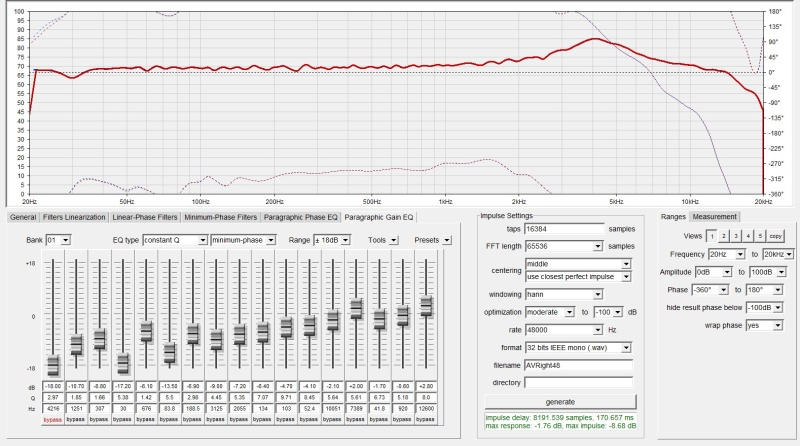Image resolution: width=800 pixels, height=446 pixels.
Task: Click the 30 Hz band gain slider handle
Action: [122, 361]
